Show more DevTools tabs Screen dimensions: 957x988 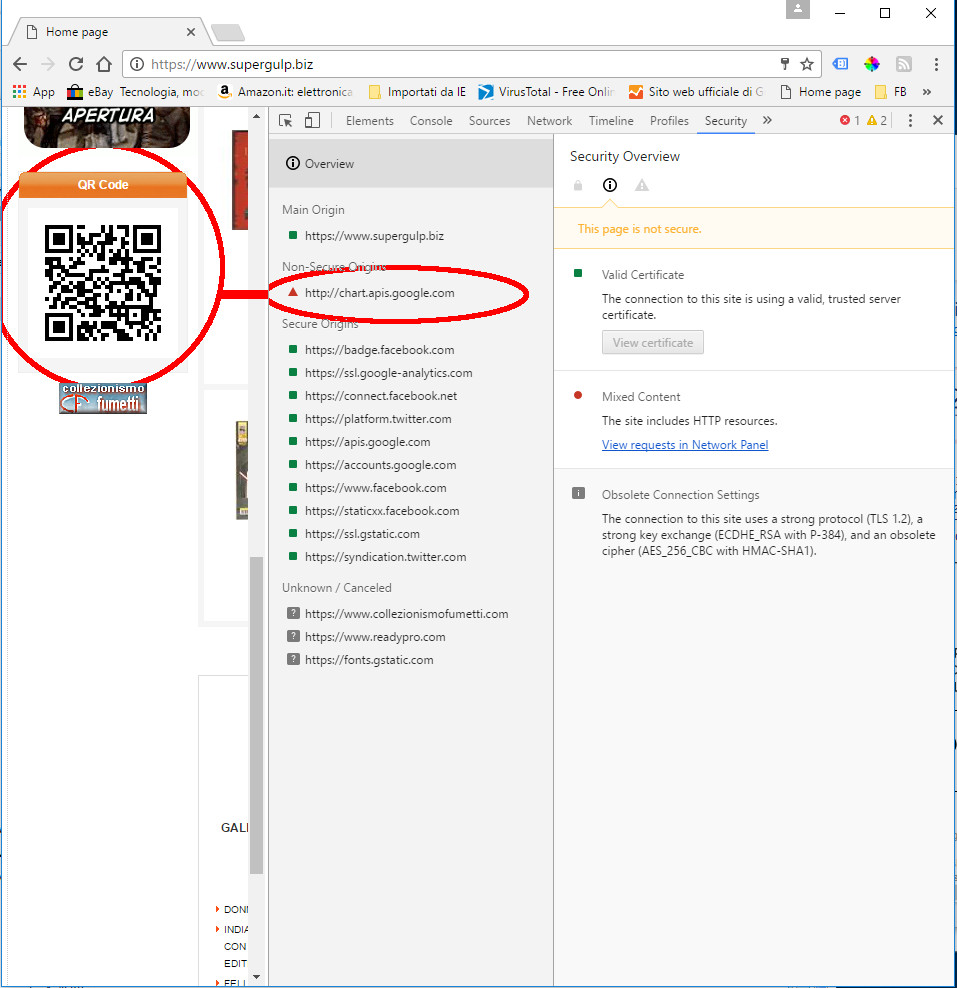(x=767, y=120)
